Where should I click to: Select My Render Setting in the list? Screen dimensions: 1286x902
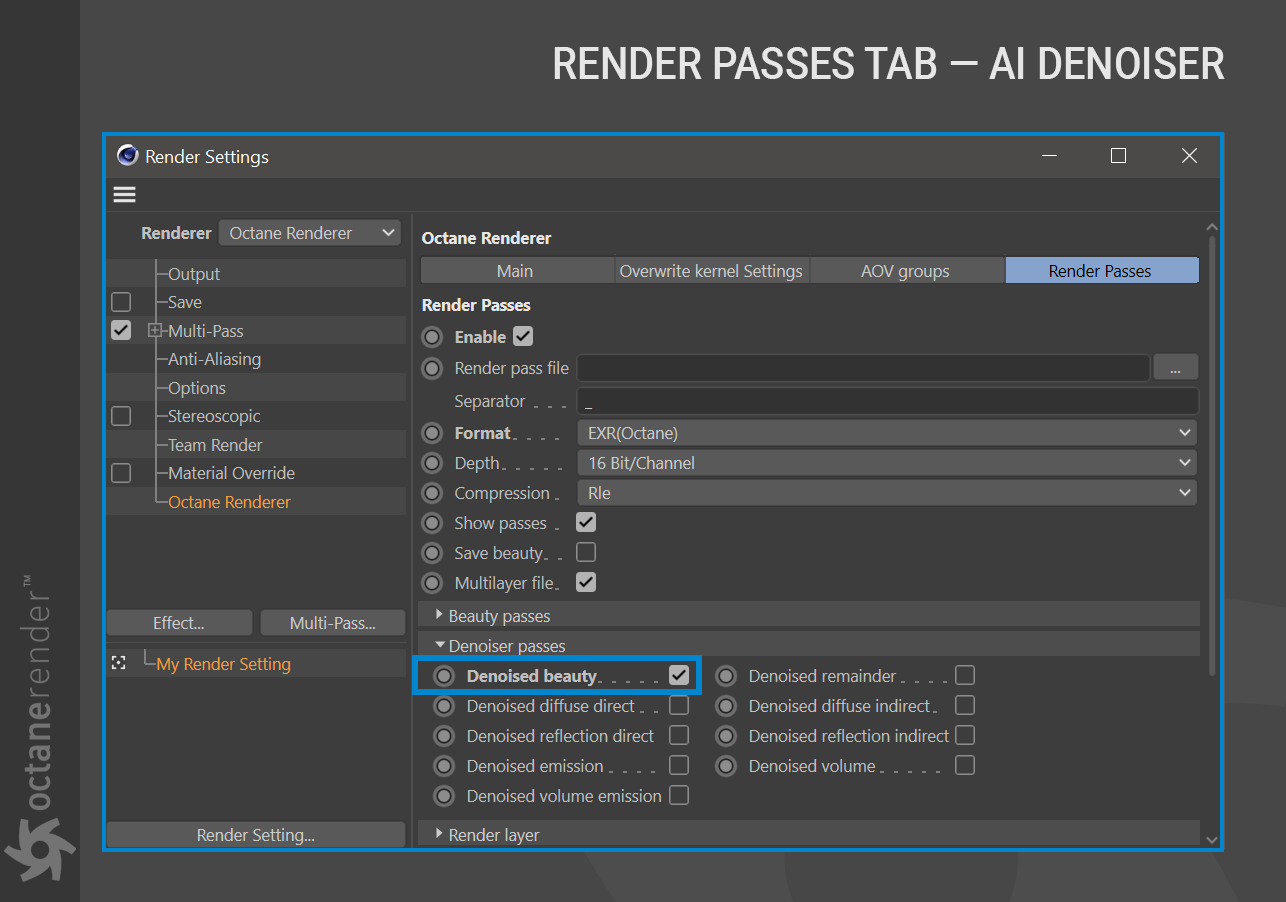(224, 664)
